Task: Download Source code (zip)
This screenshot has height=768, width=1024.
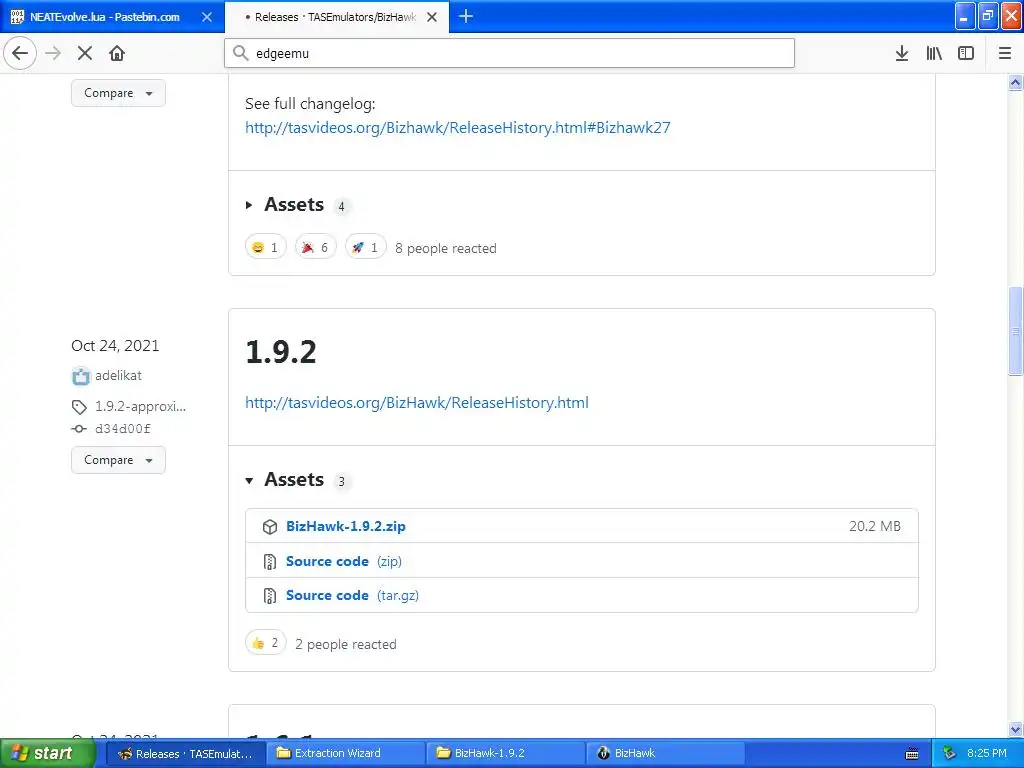Action: 344,561
